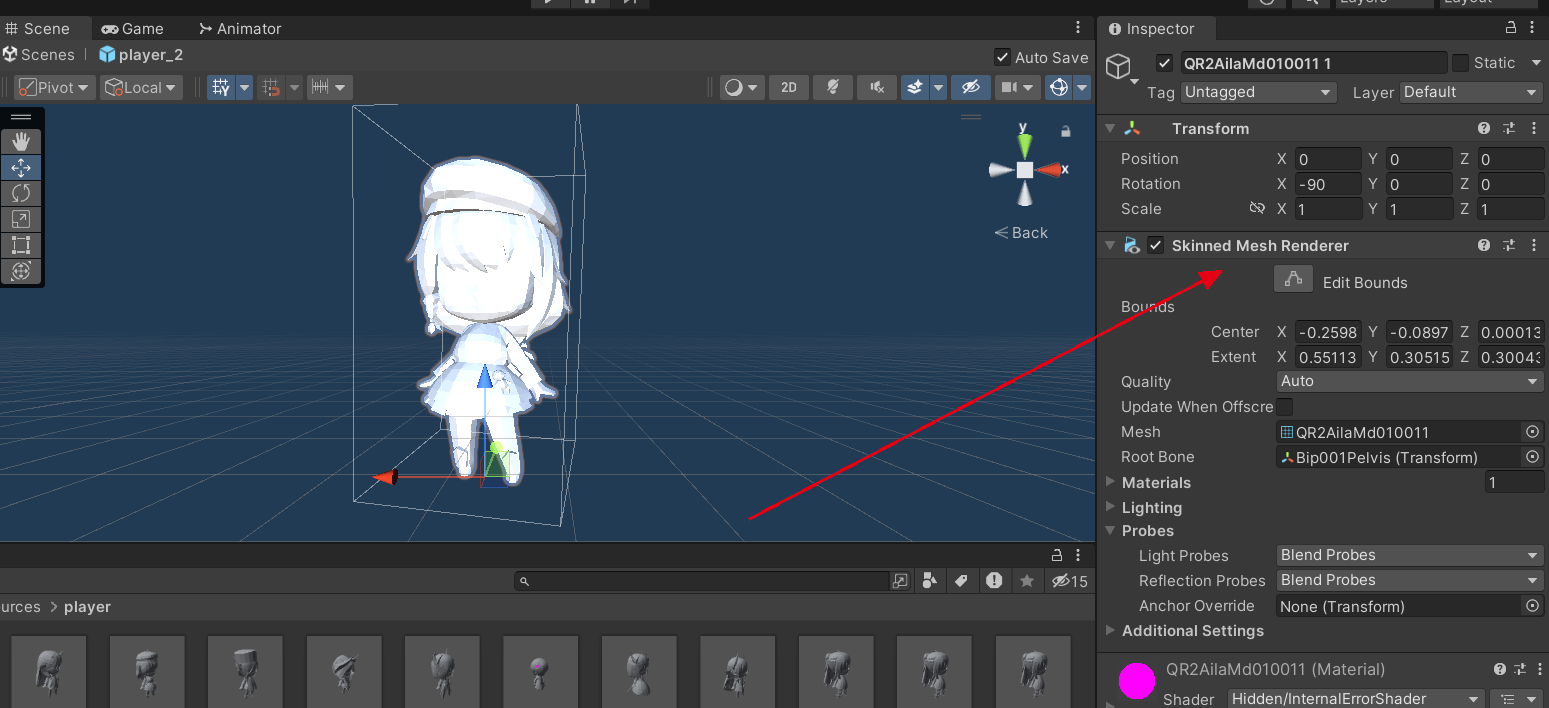1549x708 pixels.
Task: Expand the Materials section
Action: tap(1110, 482)
